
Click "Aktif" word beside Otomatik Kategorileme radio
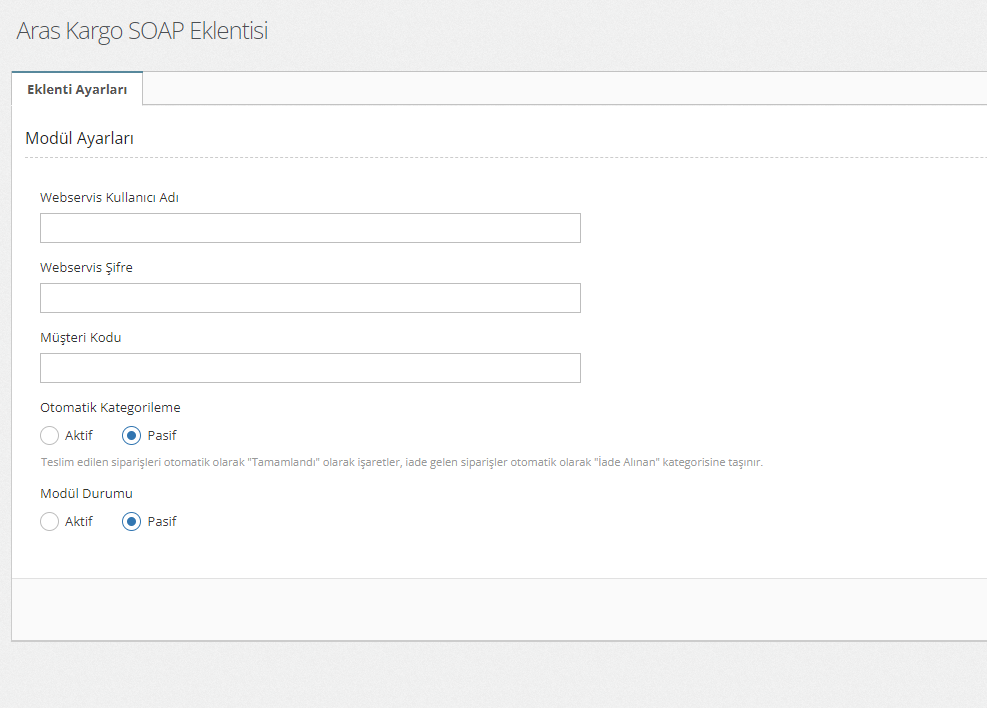pyautogui.click(x=79, y=436)
